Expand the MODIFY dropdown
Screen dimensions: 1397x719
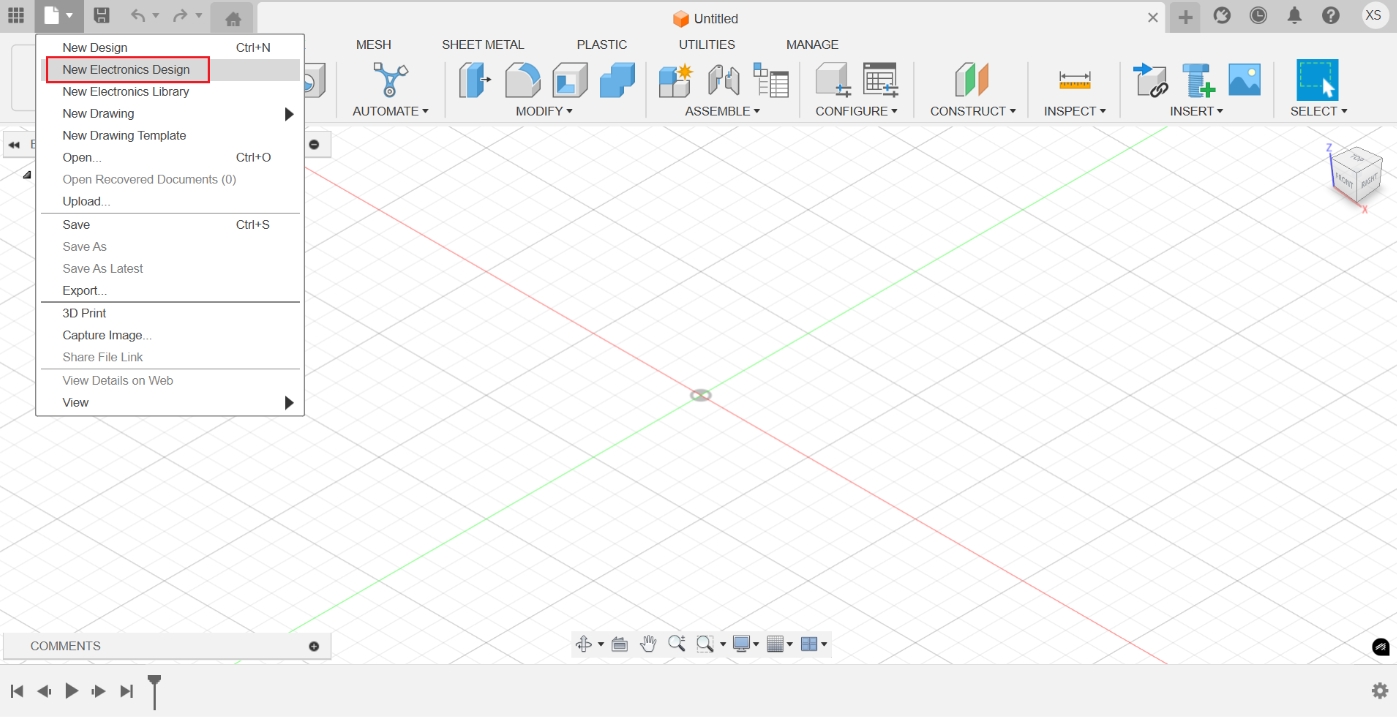544,111
